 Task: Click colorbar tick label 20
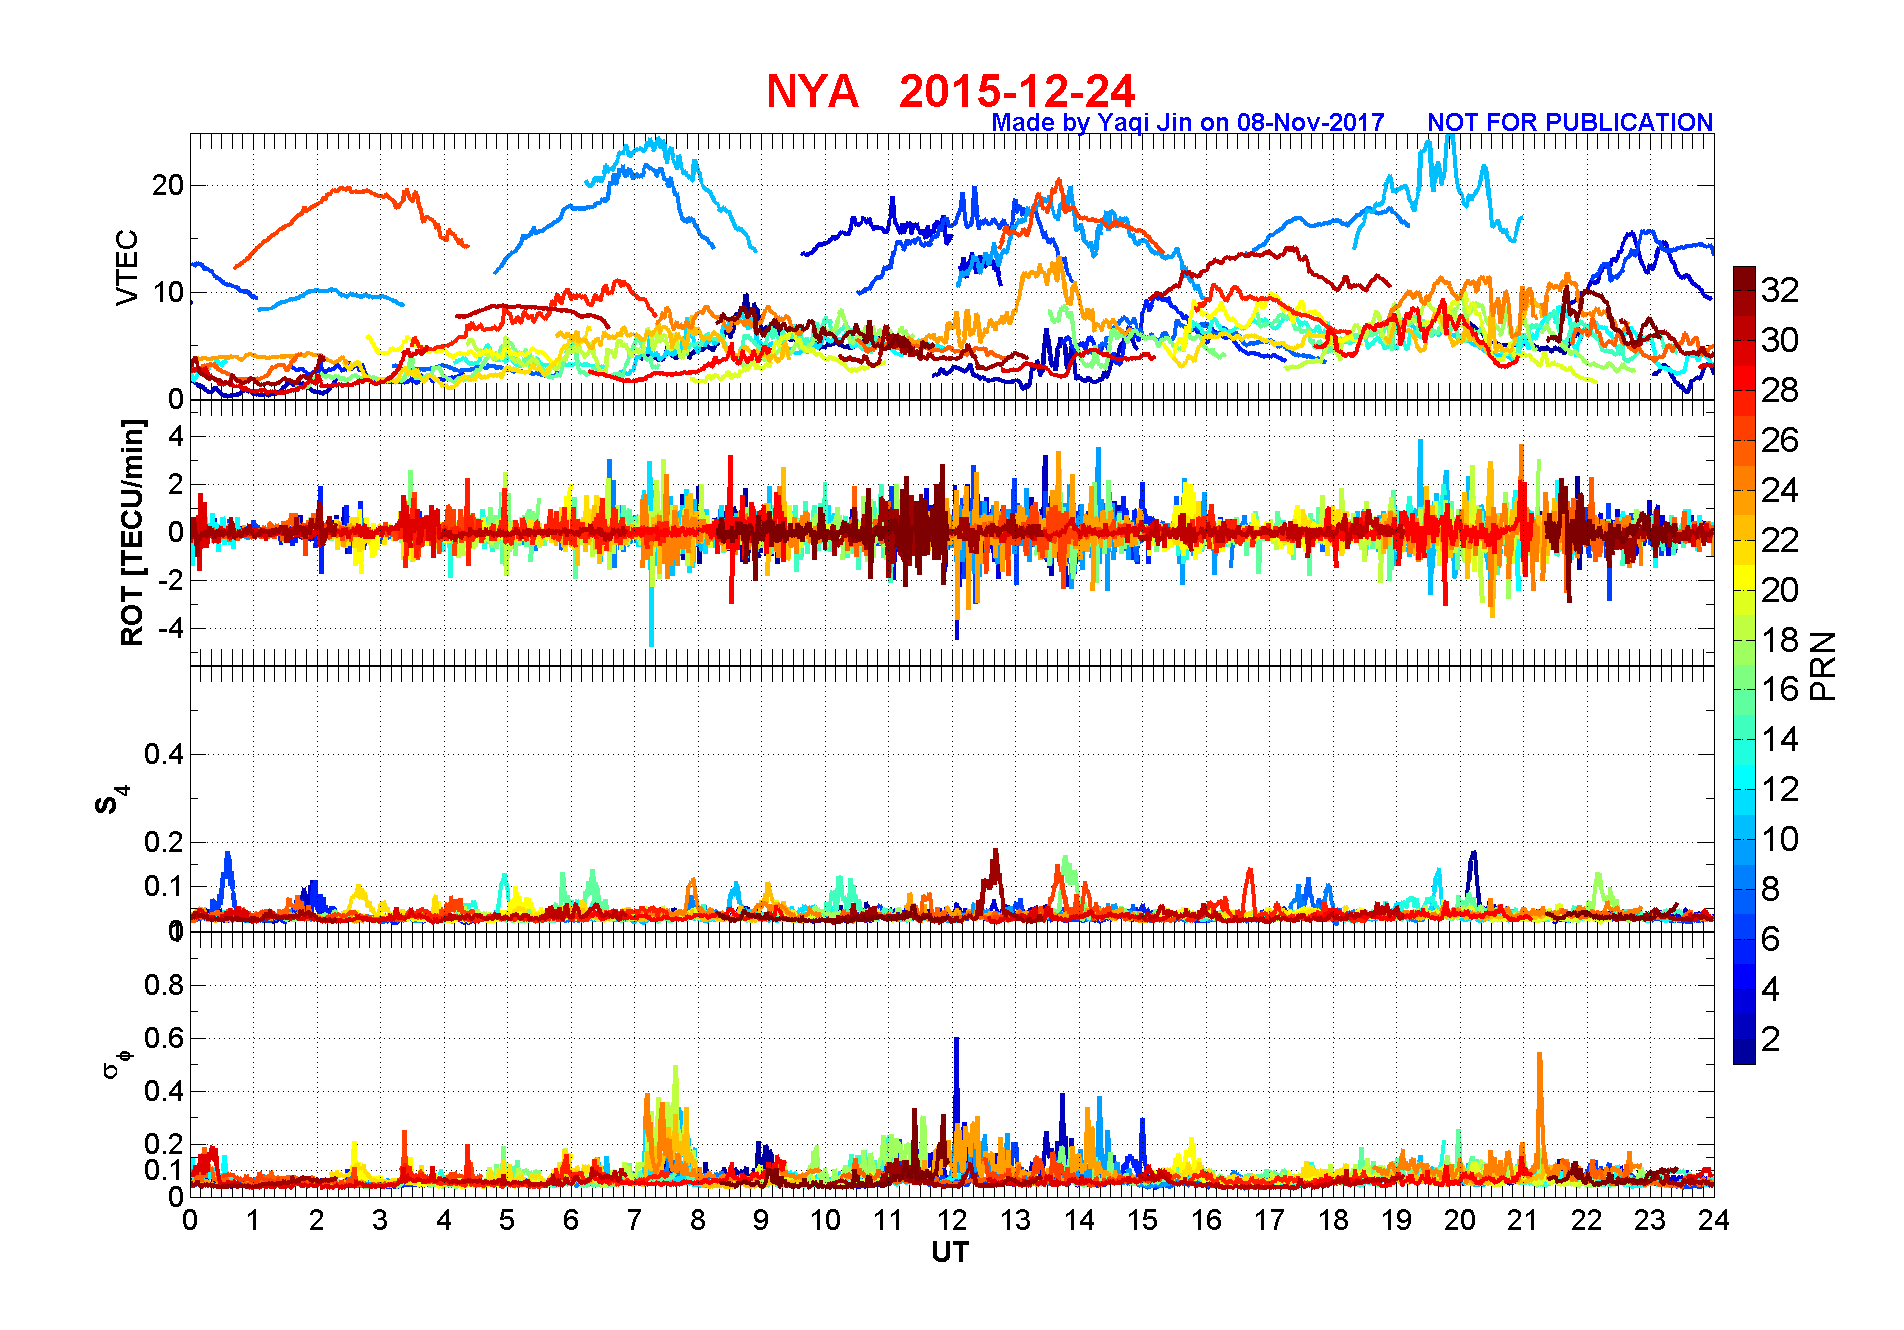coord(1780,590)
